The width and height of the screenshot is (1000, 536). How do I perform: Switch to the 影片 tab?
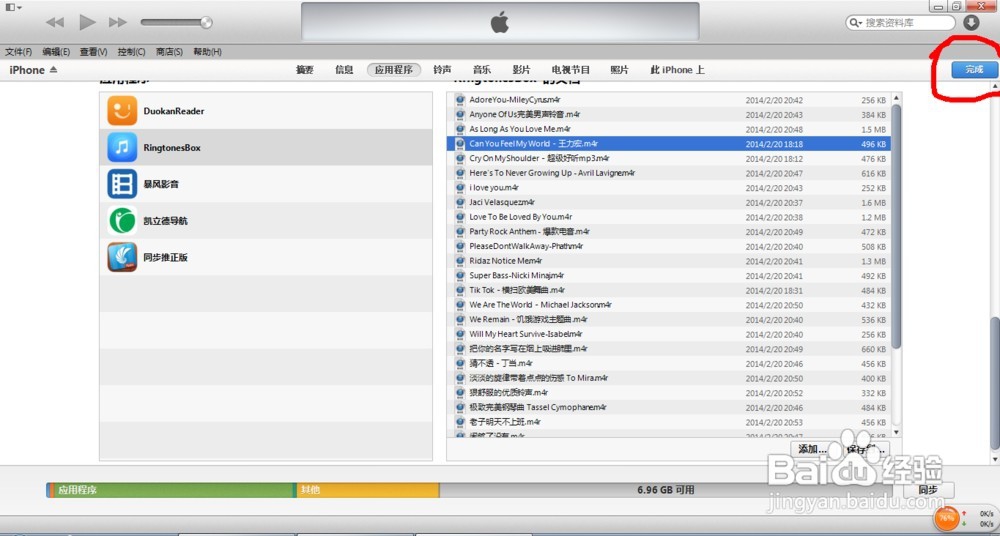[521, 70]
